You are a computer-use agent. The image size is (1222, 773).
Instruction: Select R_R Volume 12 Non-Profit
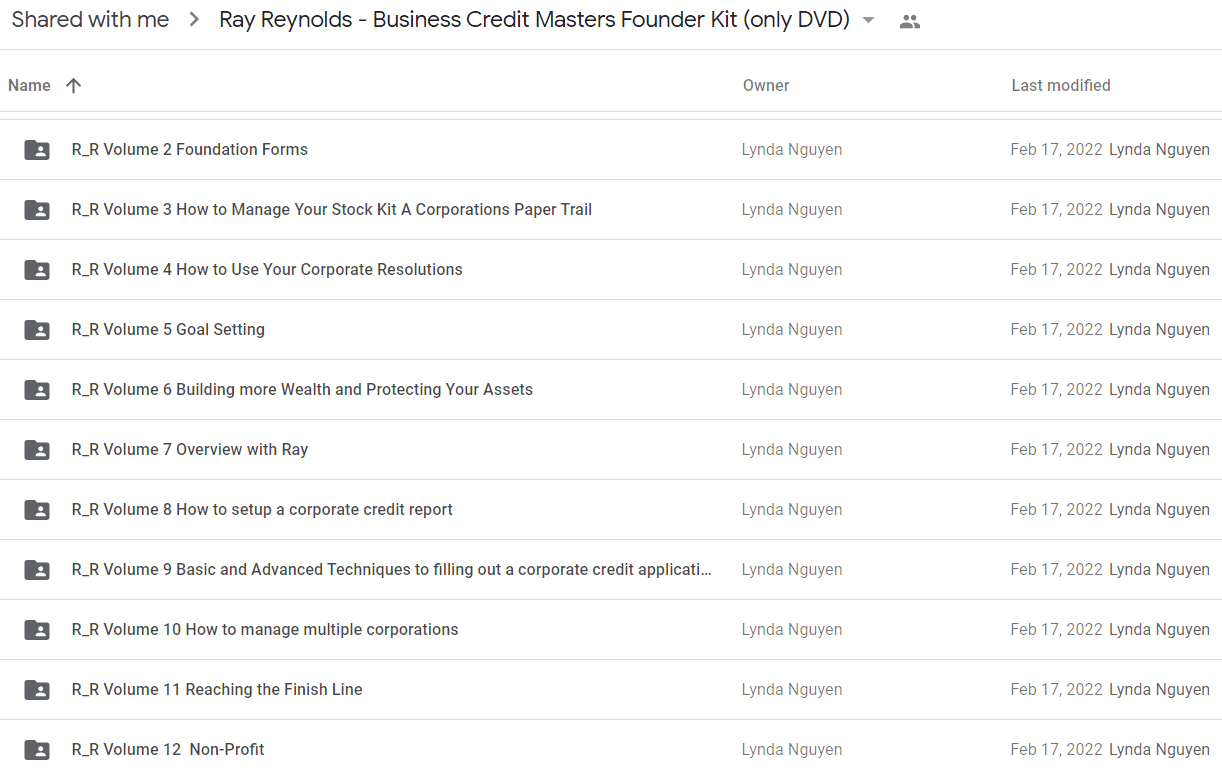click(168, 750)
